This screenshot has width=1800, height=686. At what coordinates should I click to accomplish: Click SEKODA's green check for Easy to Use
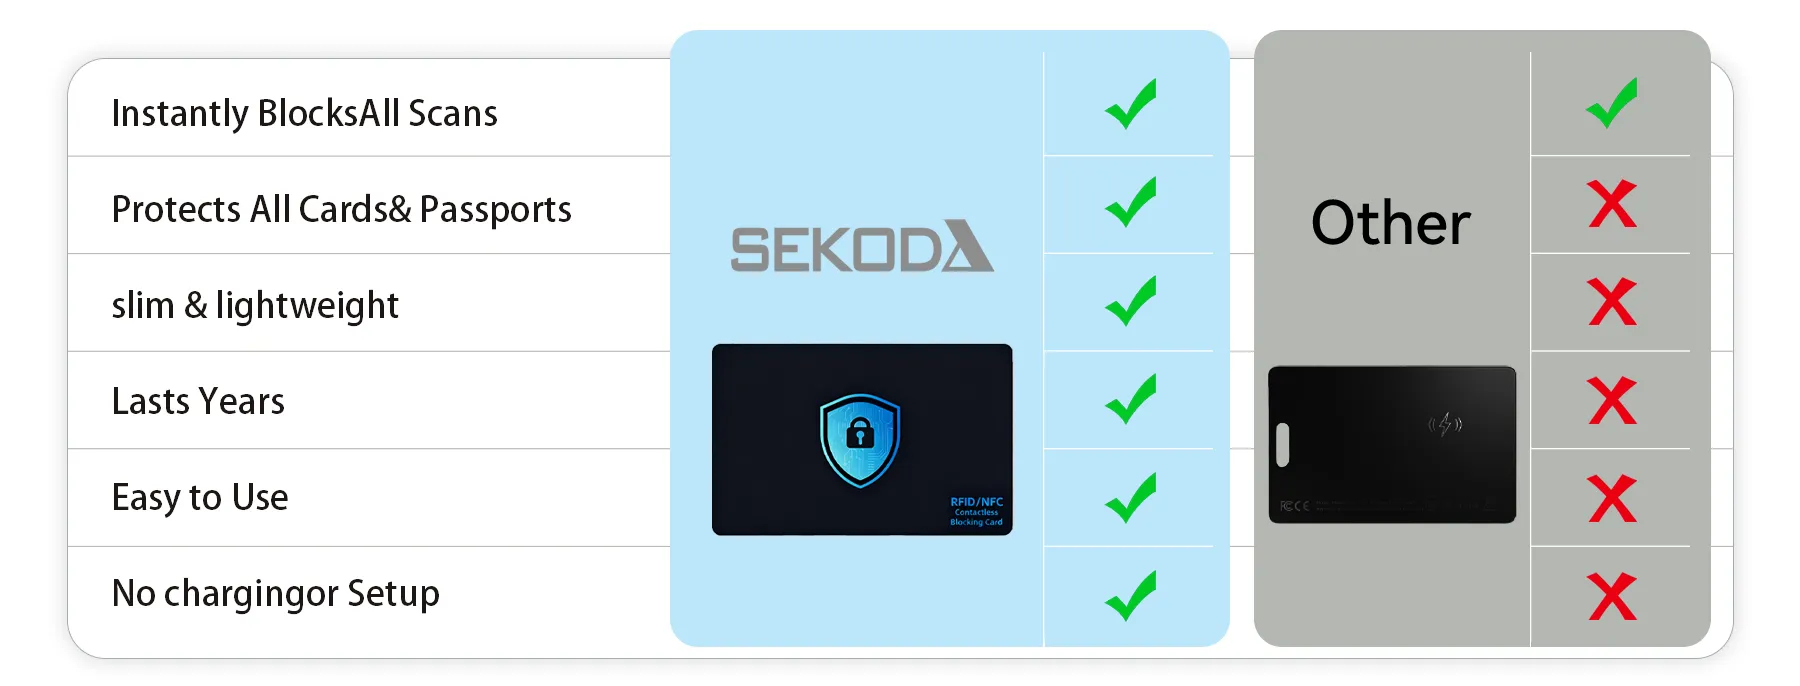click(1131, 497)
